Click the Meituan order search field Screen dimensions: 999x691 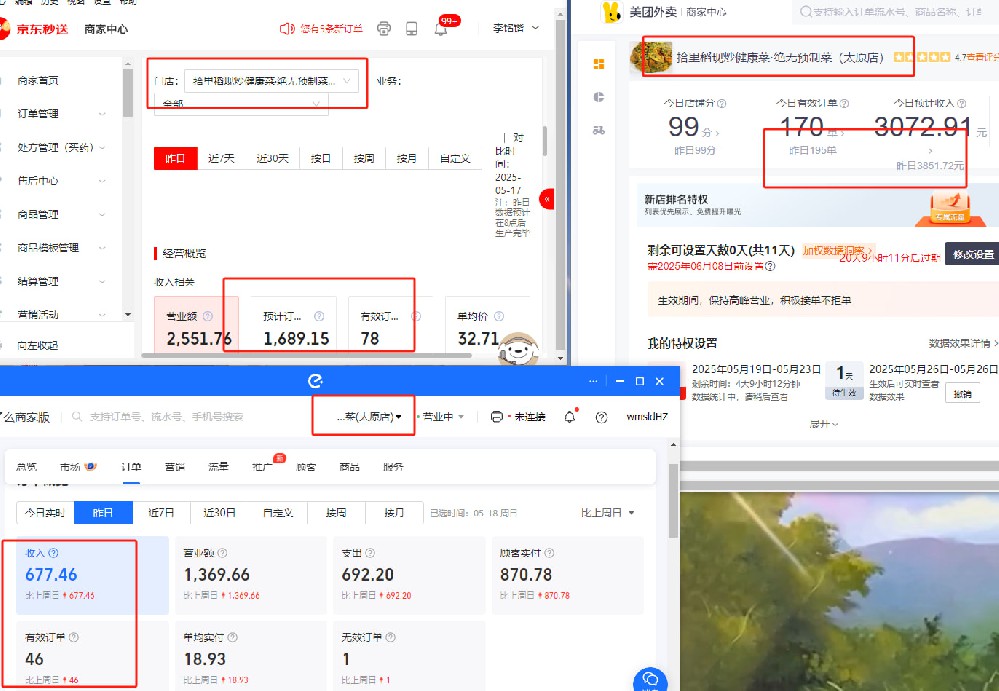click(895, 11)
